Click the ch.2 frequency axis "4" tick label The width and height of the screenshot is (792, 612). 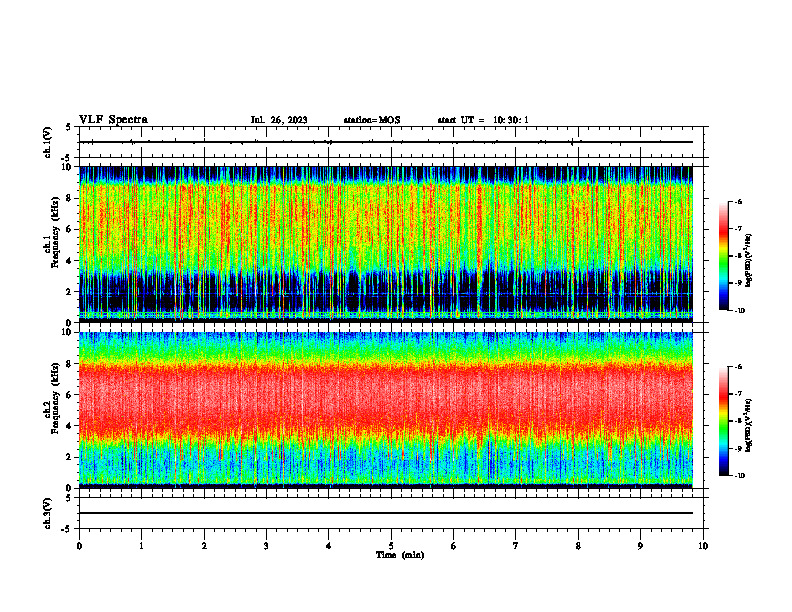point(70,426)
